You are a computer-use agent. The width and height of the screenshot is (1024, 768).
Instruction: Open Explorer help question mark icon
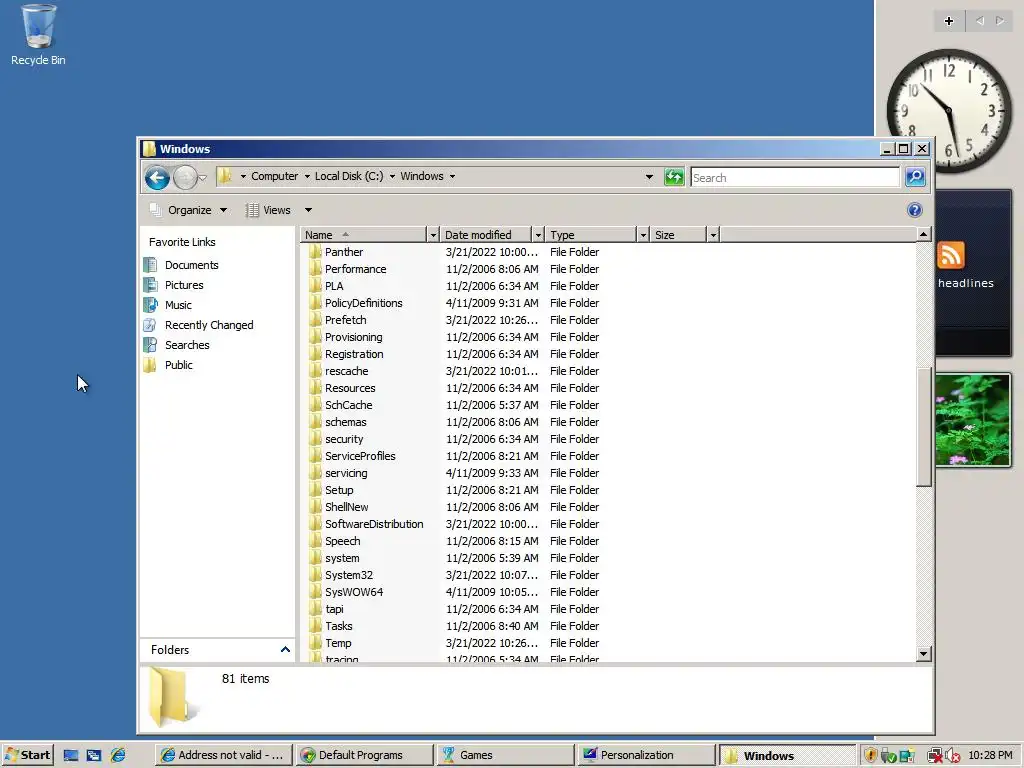914,210
